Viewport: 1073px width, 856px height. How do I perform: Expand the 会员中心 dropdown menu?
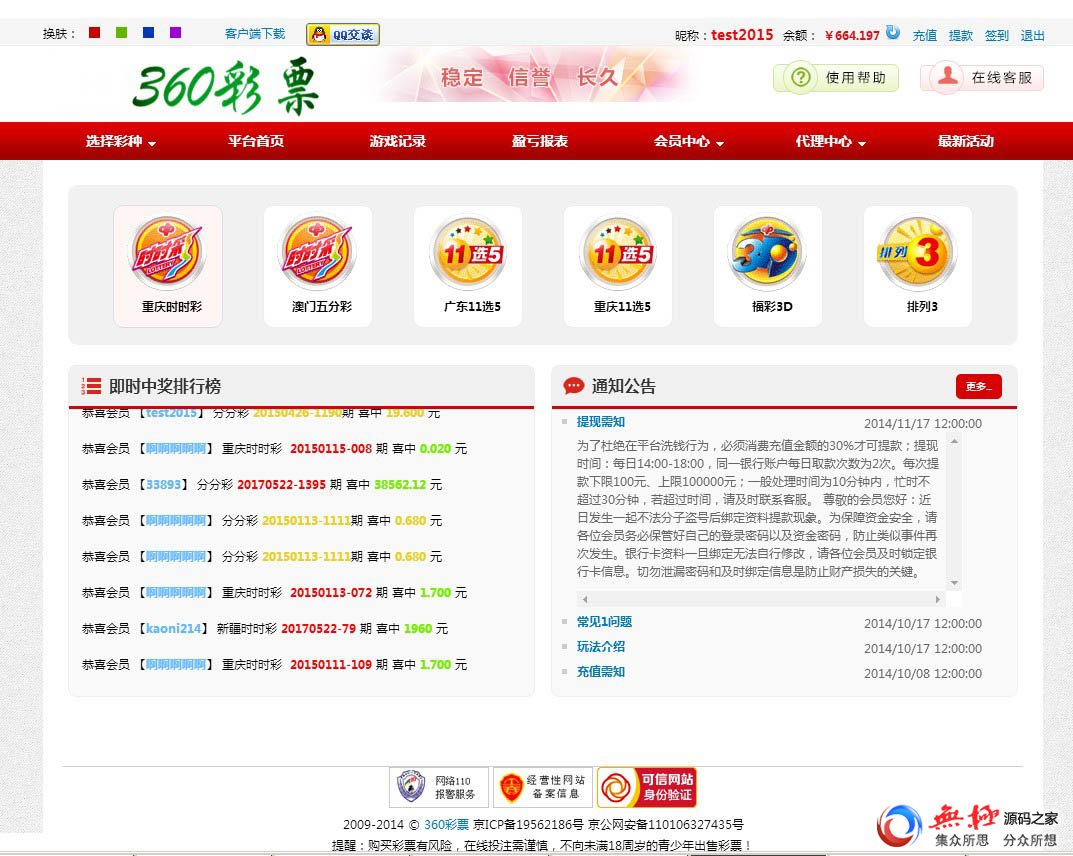[688, 141]
